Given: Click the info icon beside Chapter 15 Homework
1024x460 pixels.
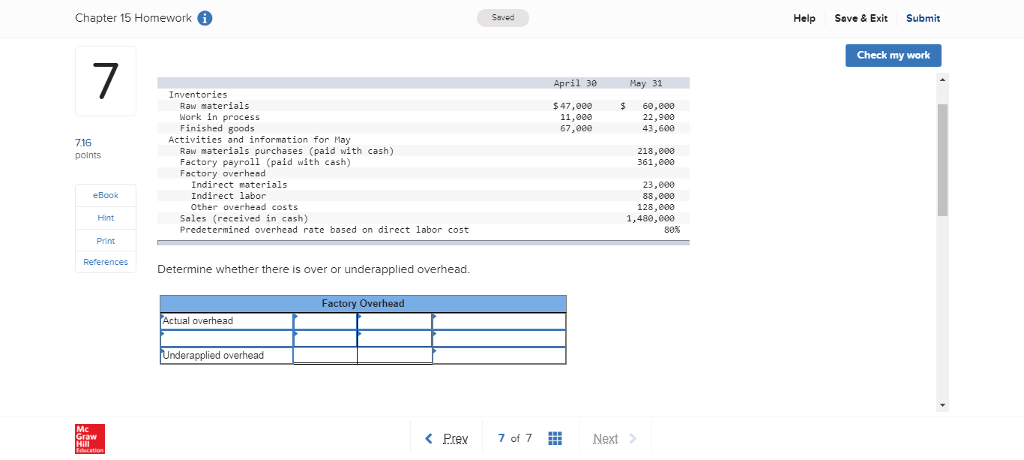Looking at the screenshot, I should tap(204, 18).
